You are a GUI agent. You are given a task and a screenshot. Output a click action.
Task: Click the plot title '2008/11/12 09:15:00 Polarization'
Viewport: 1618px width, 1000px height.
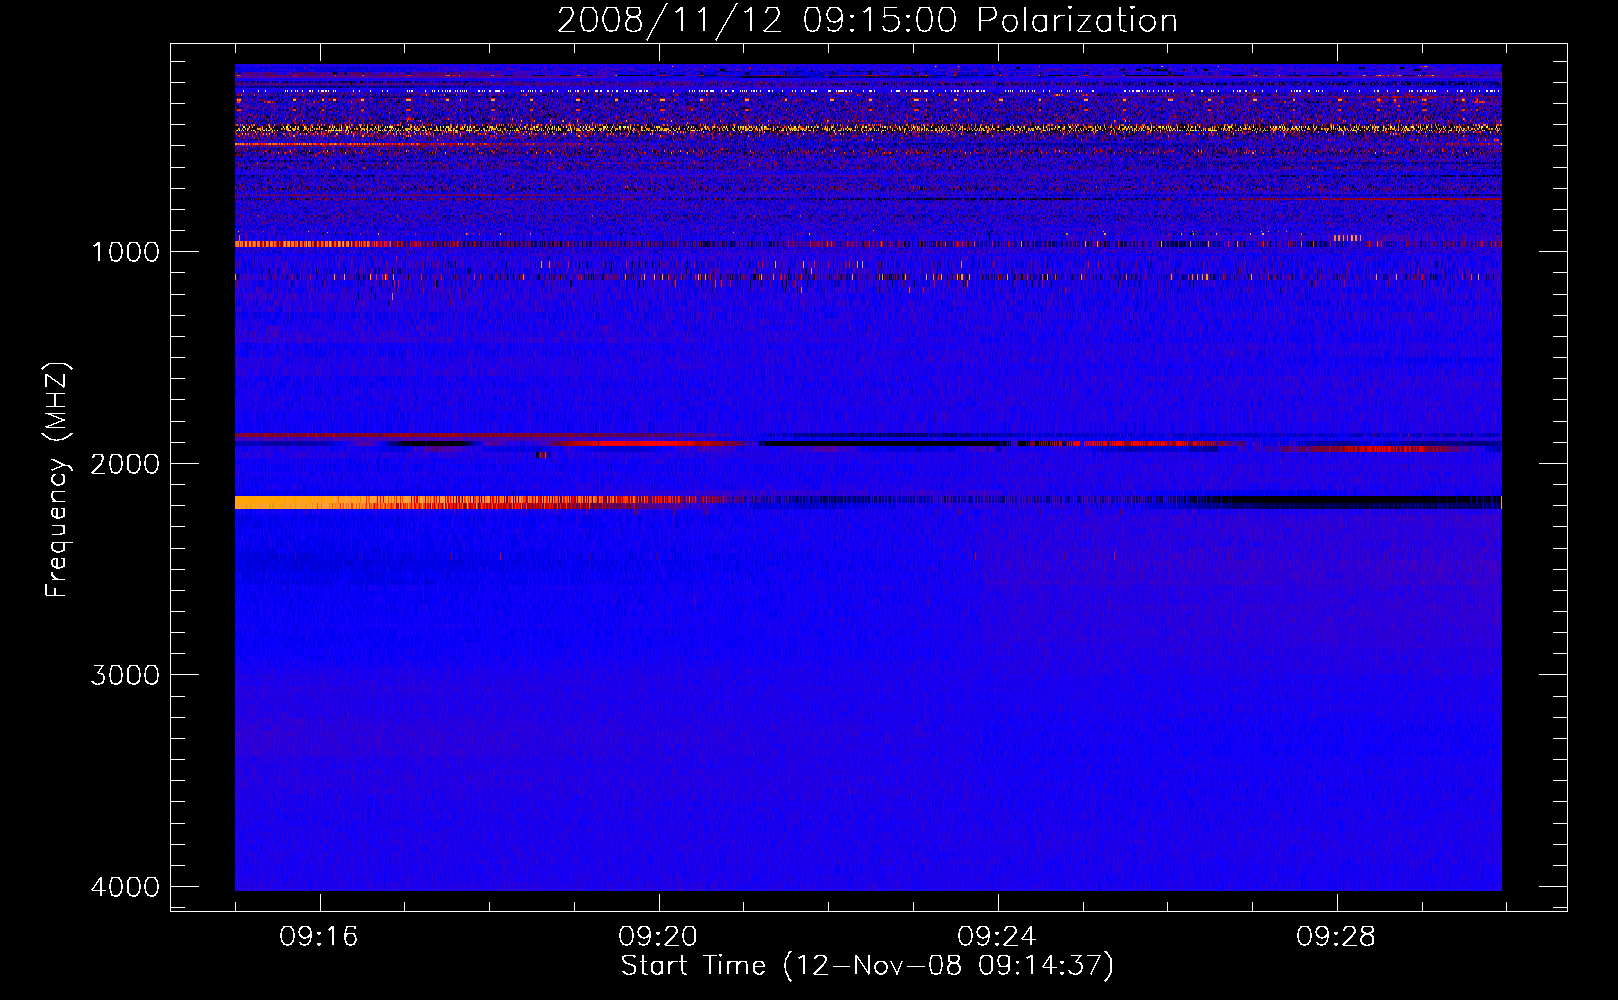[867, 20]
